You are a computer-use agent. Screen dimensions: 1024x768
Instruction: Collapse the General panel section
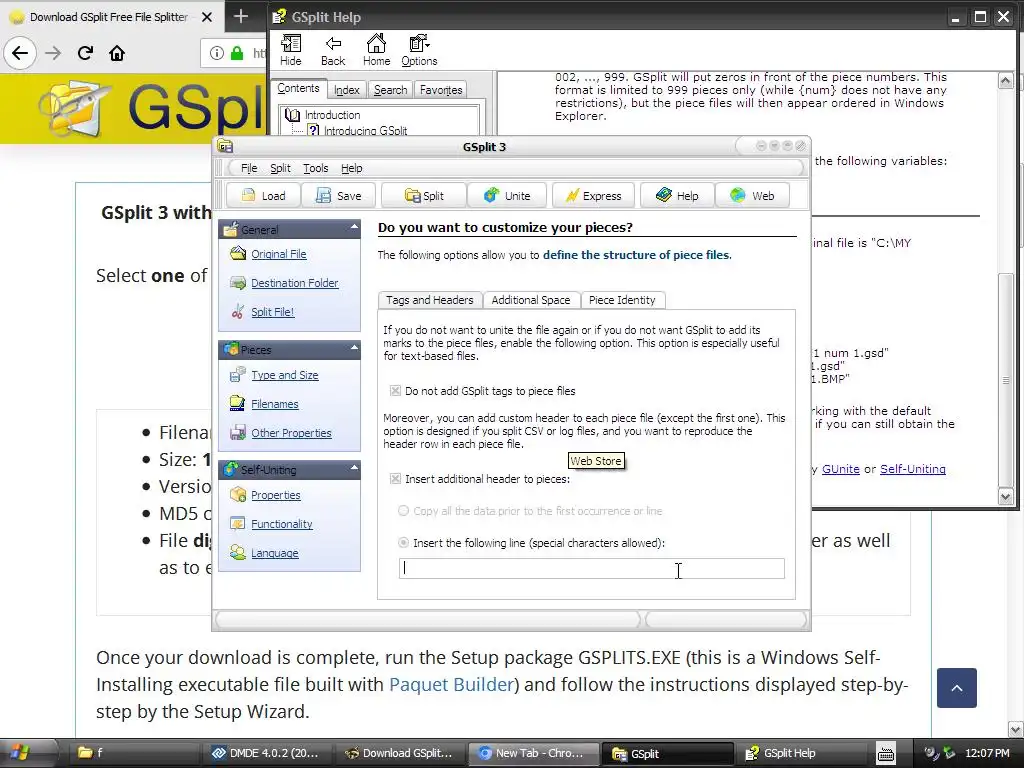(x=354, y=228)
